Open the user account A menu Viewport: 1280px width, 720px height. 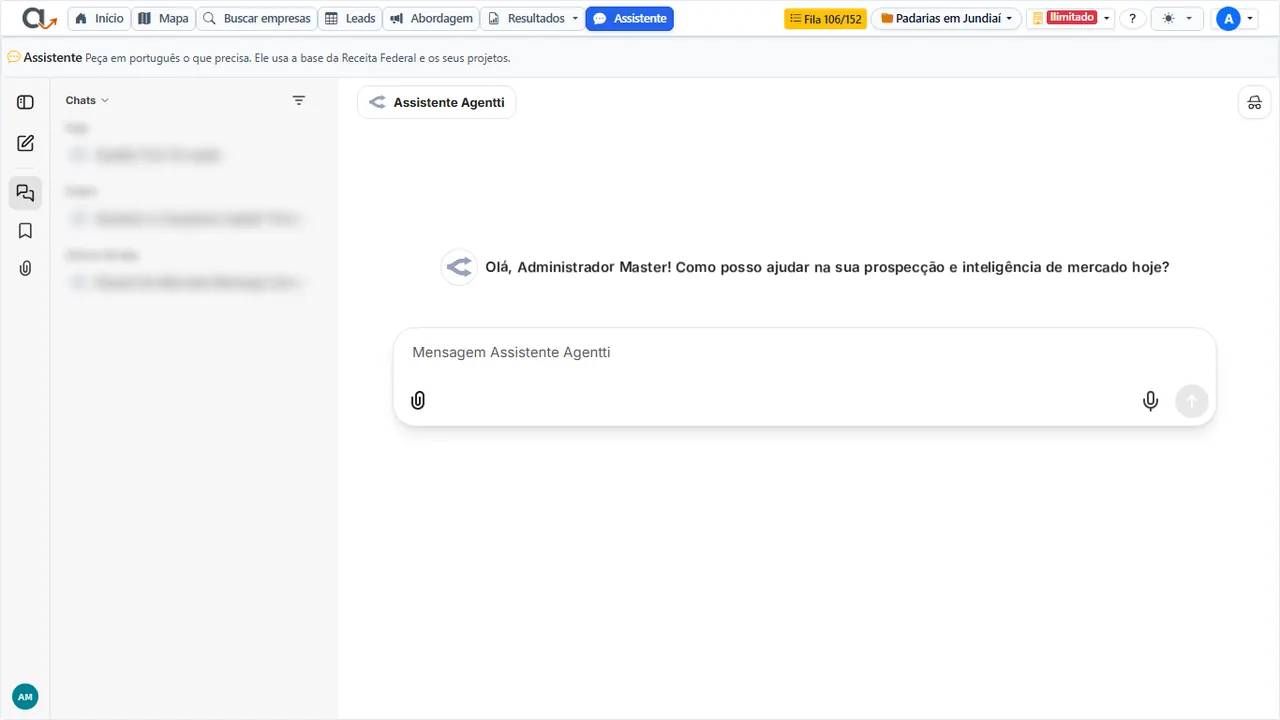[x=1234, y=19]
